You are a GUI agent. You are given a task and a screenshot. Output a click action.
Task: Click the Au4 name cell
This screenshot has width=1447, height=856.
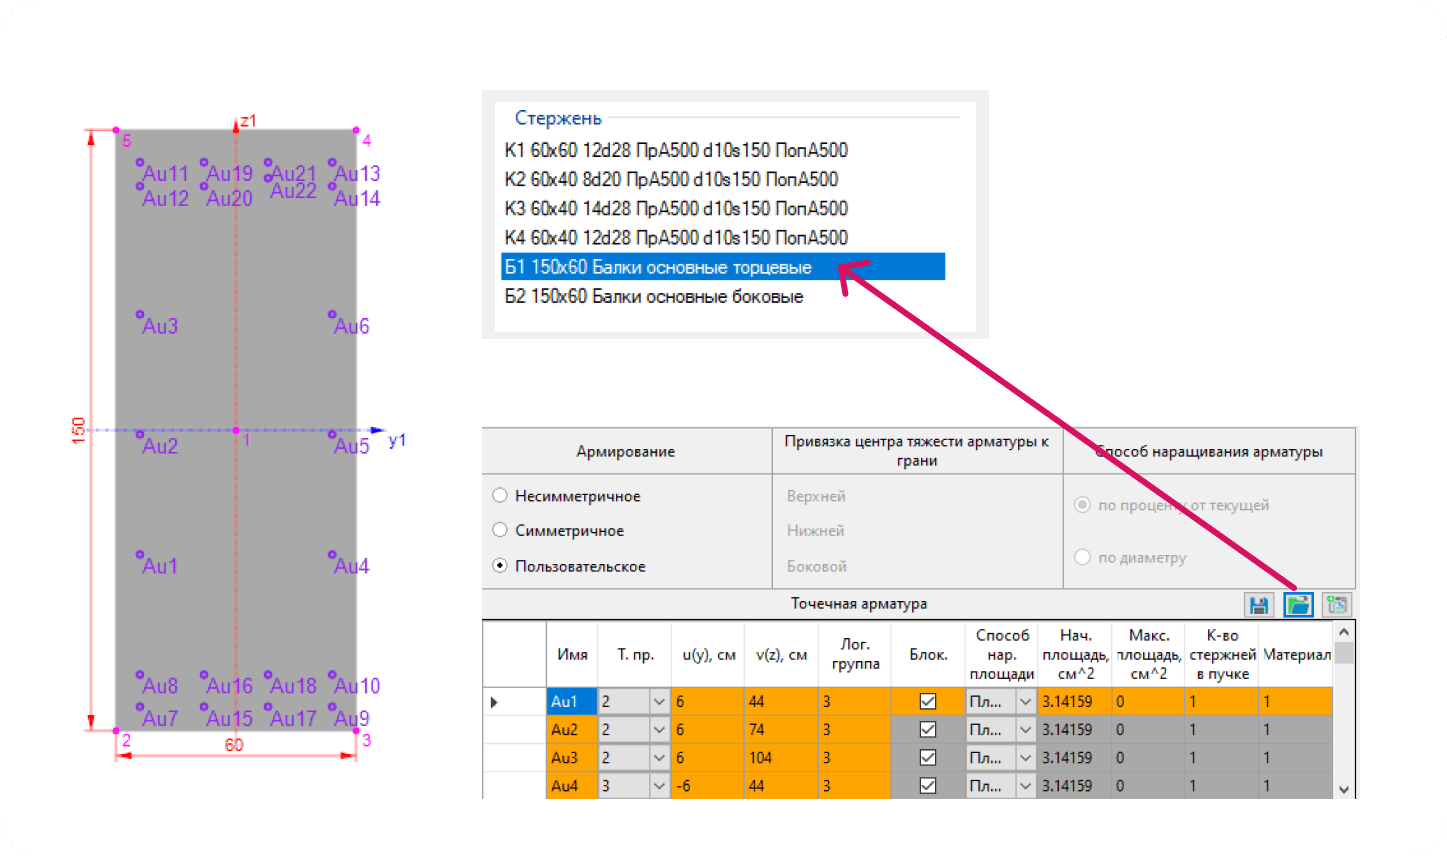[x=572, y=786]
